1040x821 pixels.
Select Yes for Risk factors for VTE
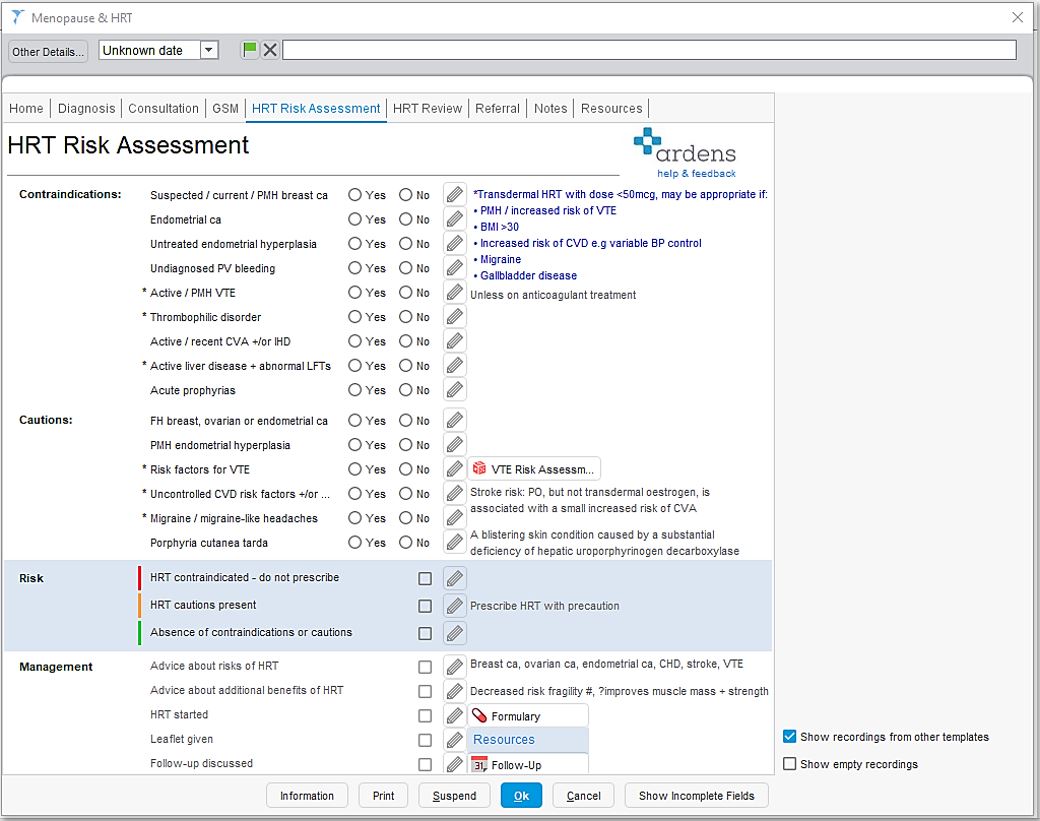coord(355,470)
